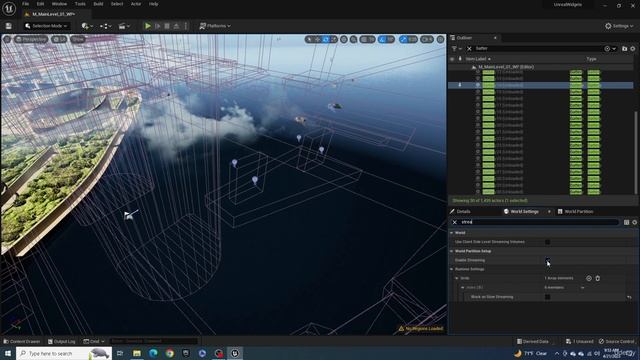Open the Platforms dropdown
Screen dimensions: 640x360
point(215,26)
